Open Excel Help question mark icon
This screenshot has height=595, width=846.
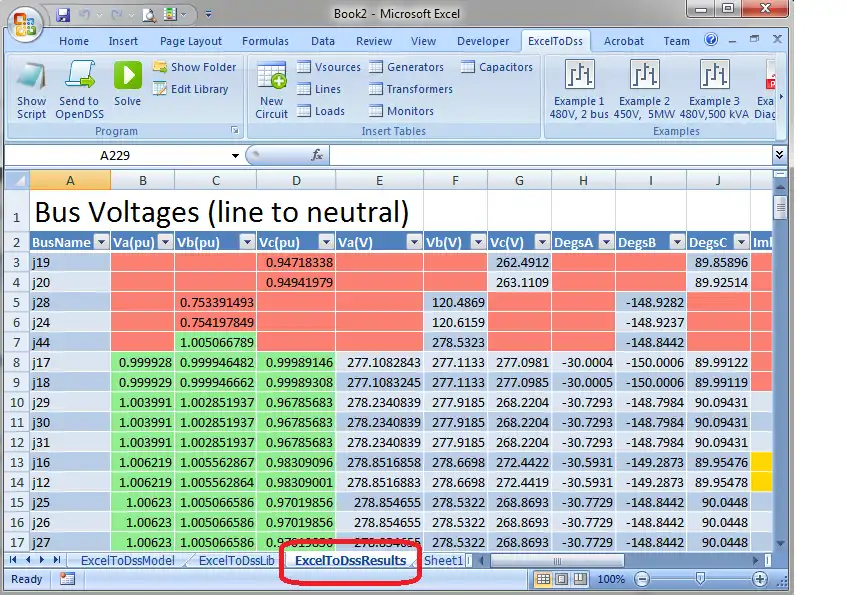point(711,39)
